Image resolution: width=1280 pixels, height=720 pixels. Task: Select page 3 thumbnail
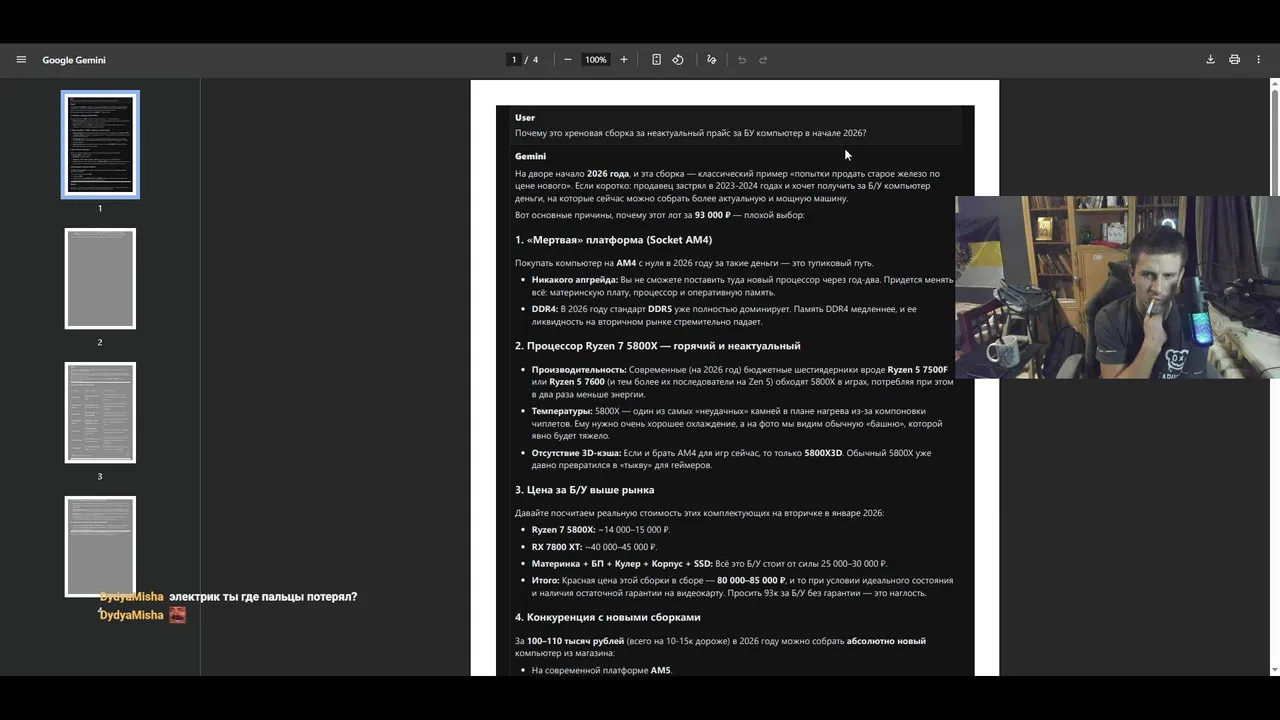point(100,412)
